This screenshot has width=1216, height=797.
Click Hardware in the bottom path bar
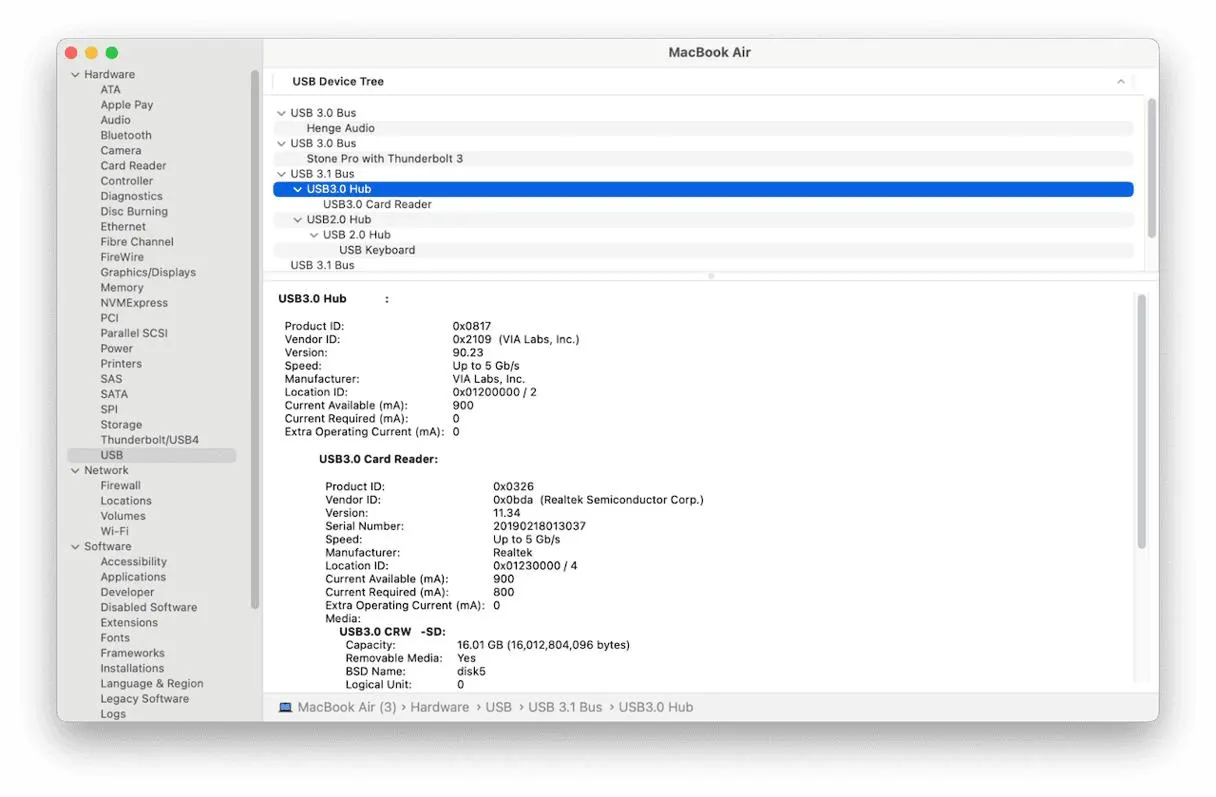[x=440, y=707]
